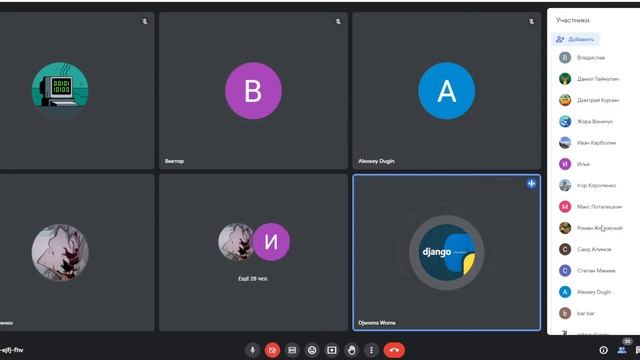Click the muted mic icon on Виктор tile
640x360 pixels.
click(x=338, y=21)
